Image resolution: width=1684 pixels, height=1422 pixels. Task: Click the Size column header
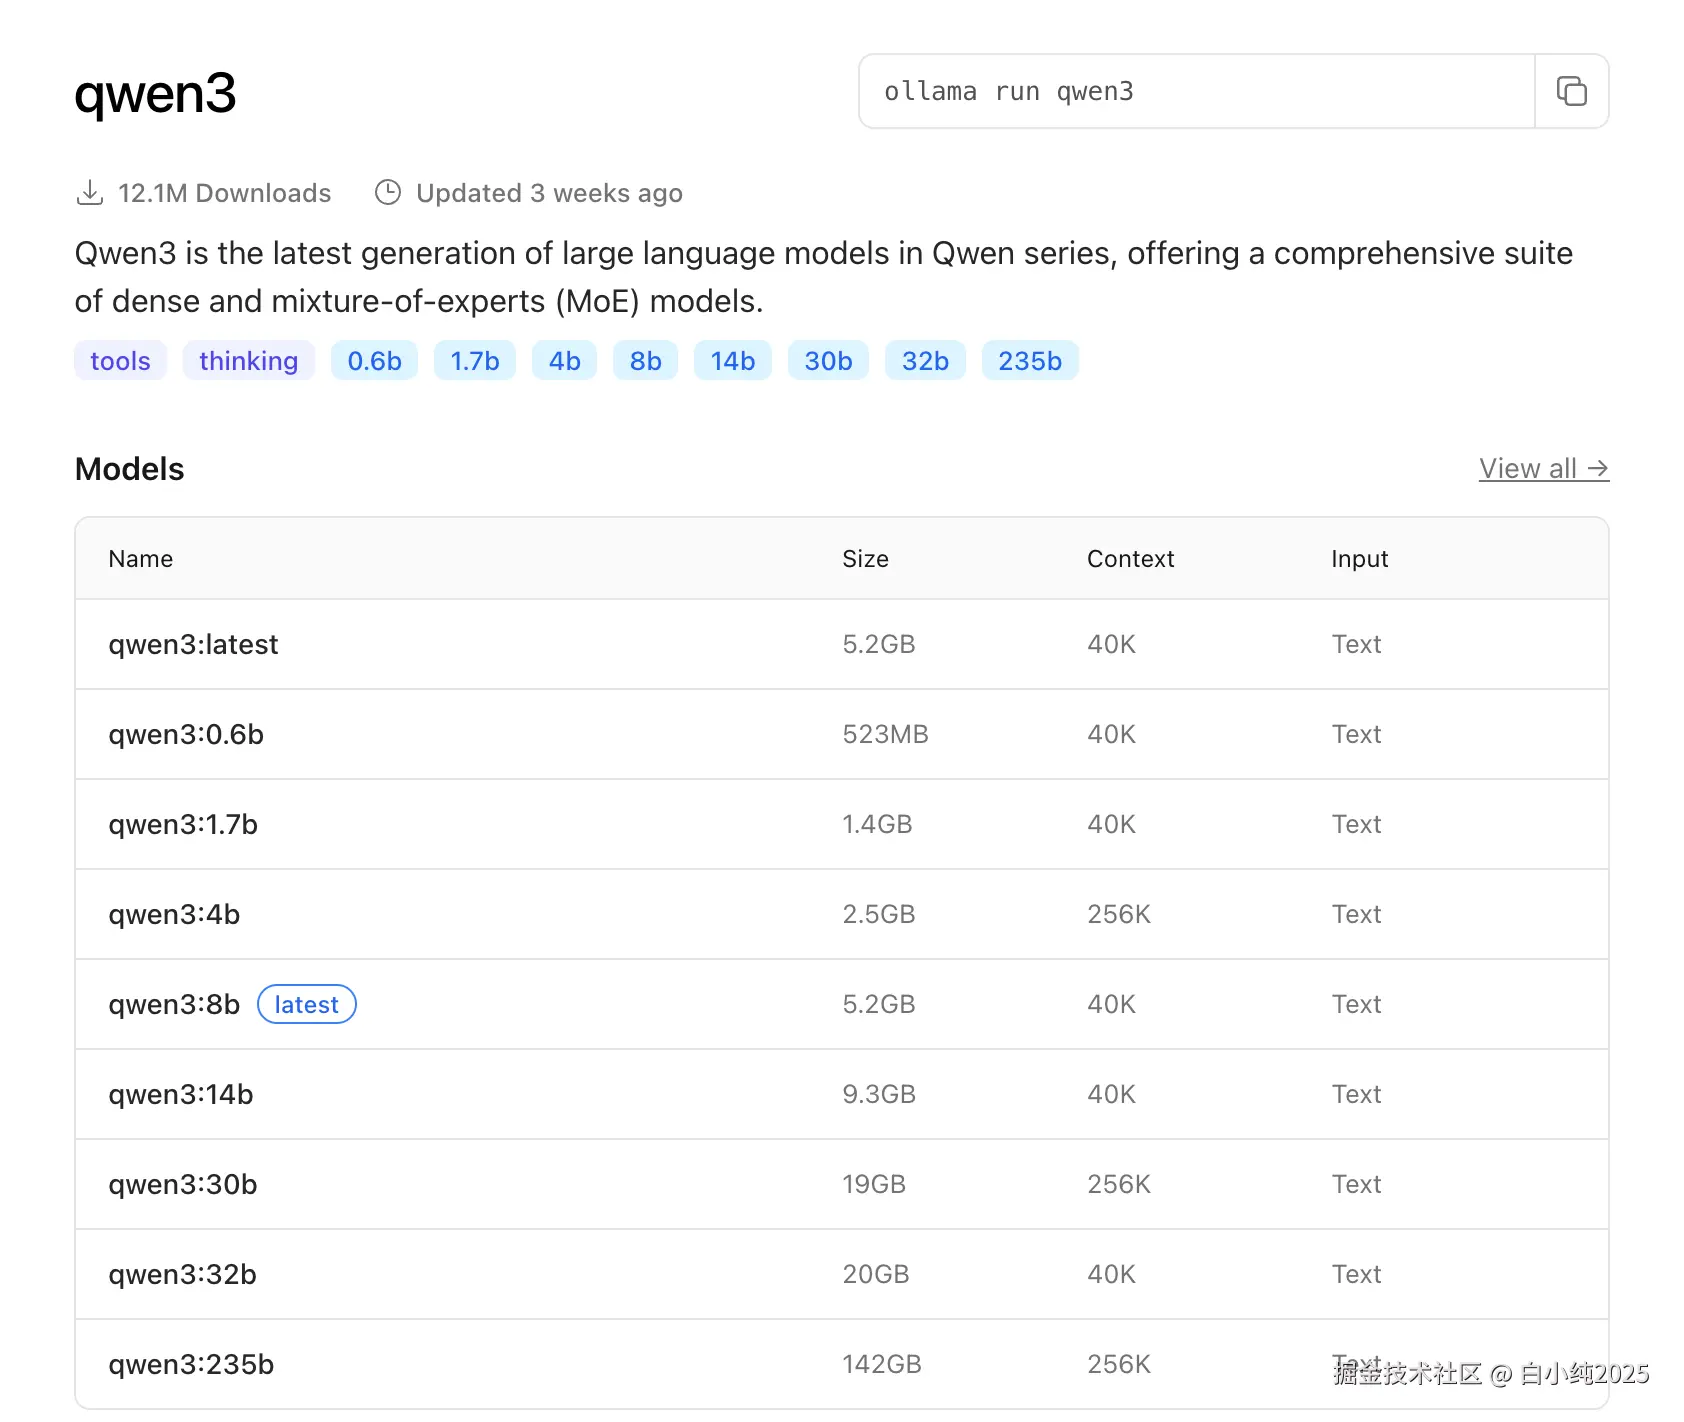[x=865, y=559]
